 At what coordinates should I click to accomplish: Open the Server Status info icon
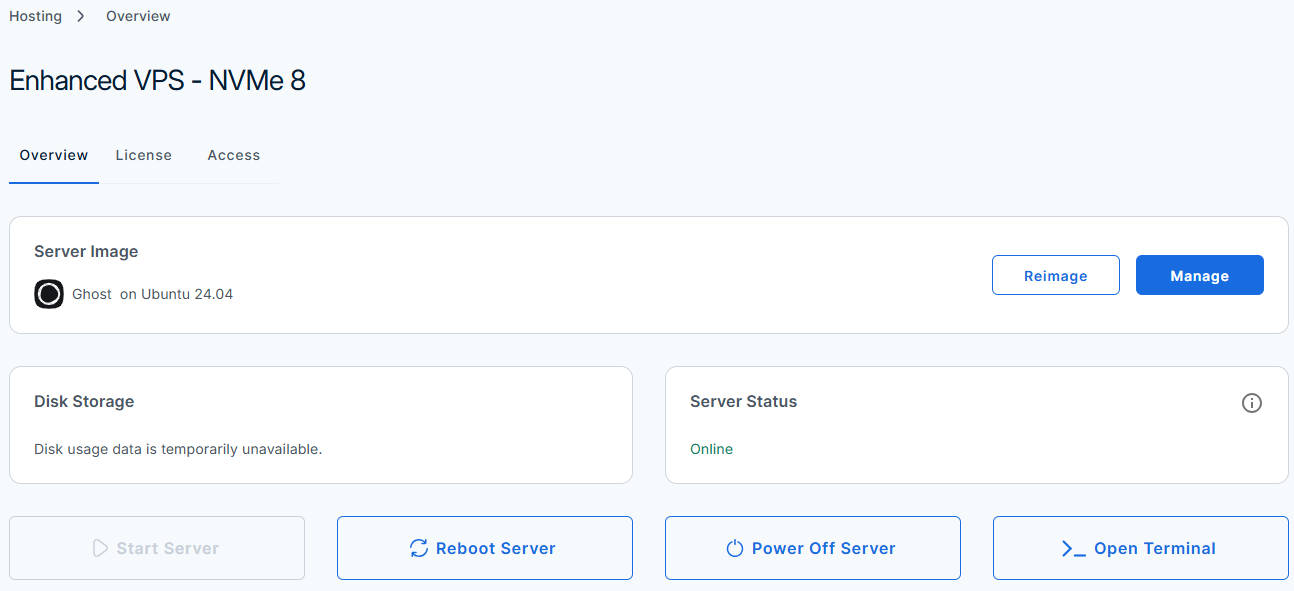(x=1251, y=403)
